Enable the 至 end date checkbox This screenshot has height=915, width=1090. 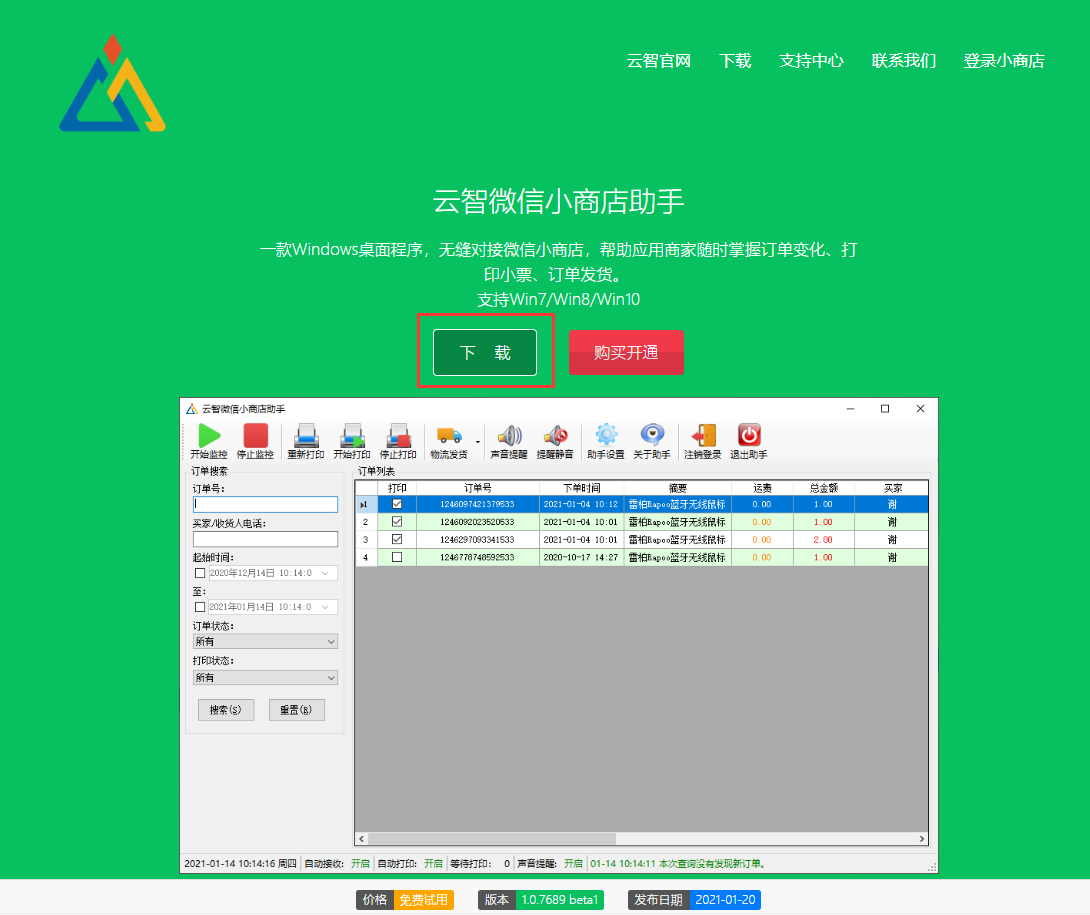tap(200, 607)
